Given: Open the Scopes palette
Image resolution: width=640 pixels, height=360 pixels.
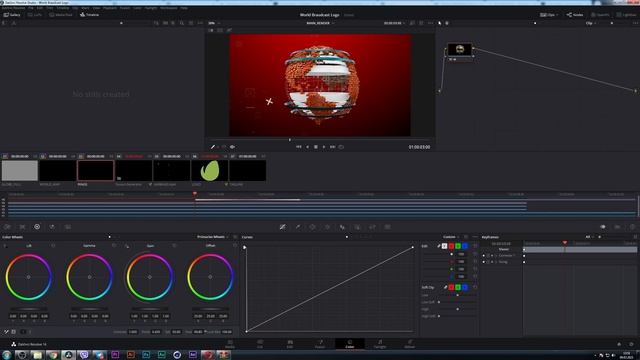Looking at the screenshot, I should 618,227.
